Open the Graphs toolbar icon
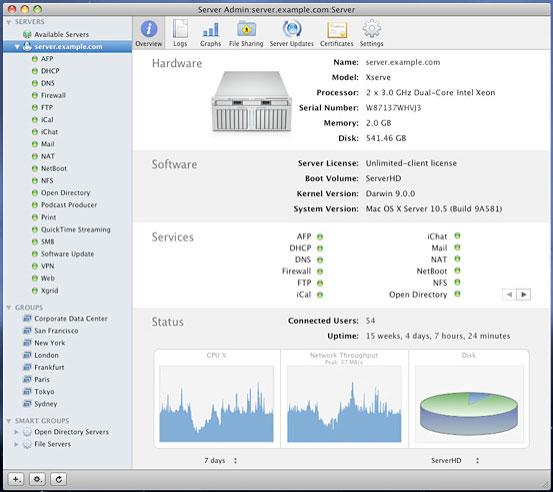 (211, 34)
